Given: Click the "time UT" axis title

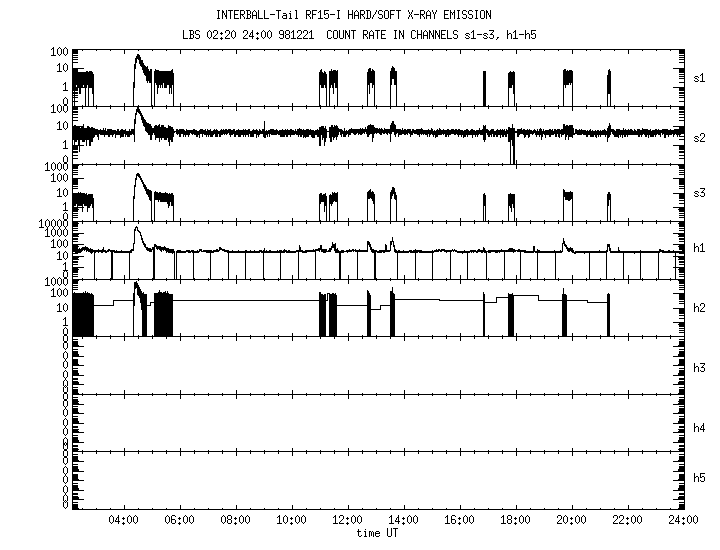Looking at the screenshot, I should click(x=379, y=533).
